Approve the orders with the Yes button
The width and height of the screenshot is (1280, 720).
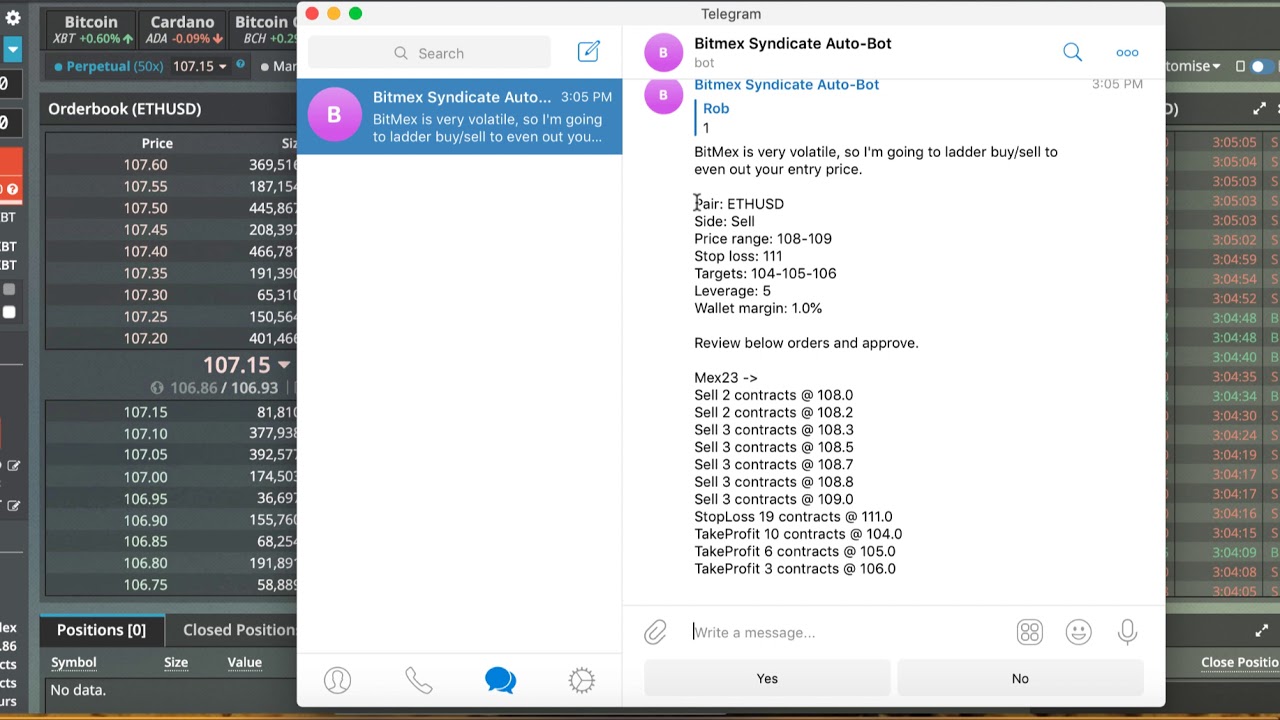[767, 678]
